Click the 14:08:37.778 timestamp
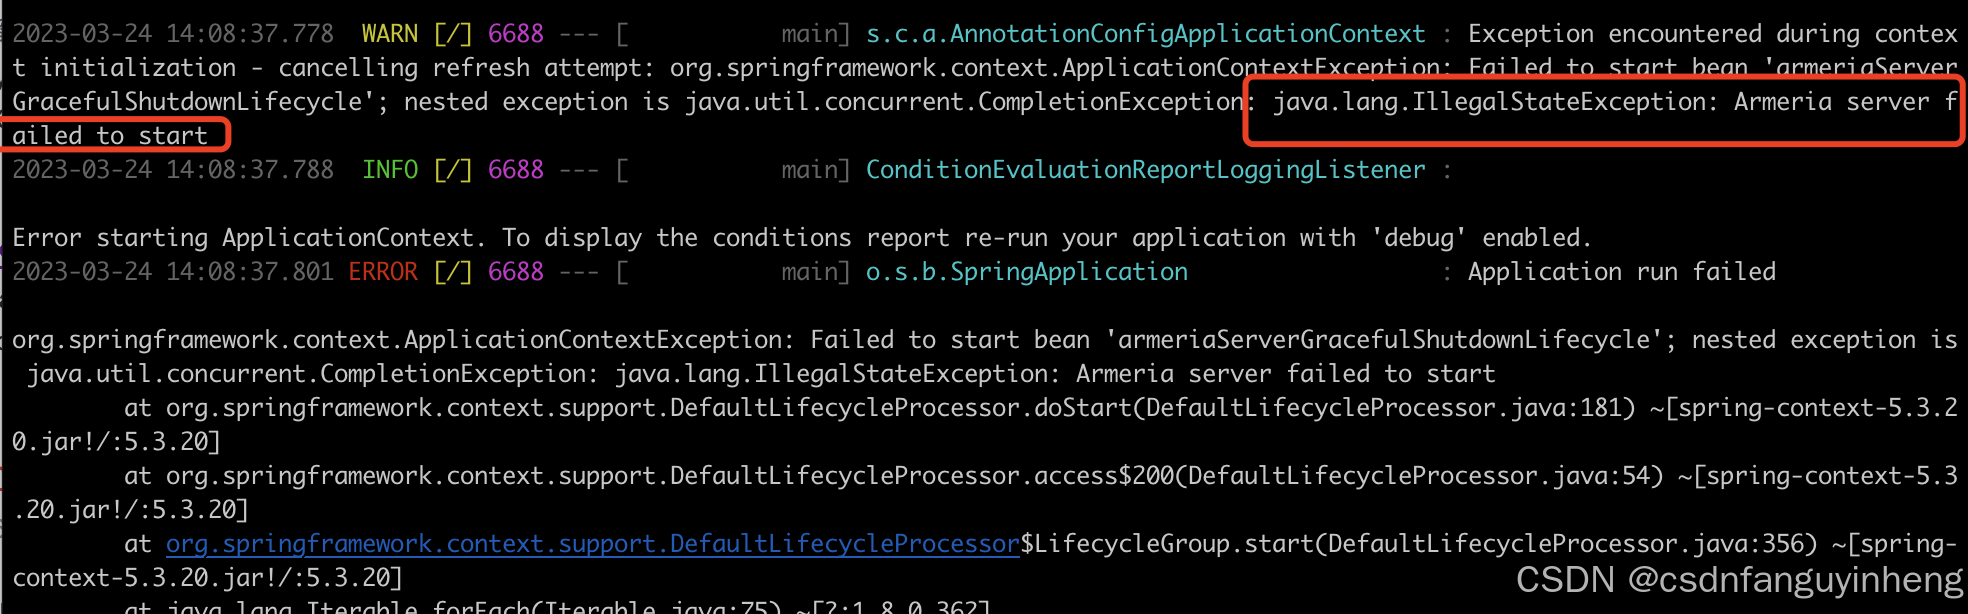This screenshot has width=1968, height=614. [250, 34]
